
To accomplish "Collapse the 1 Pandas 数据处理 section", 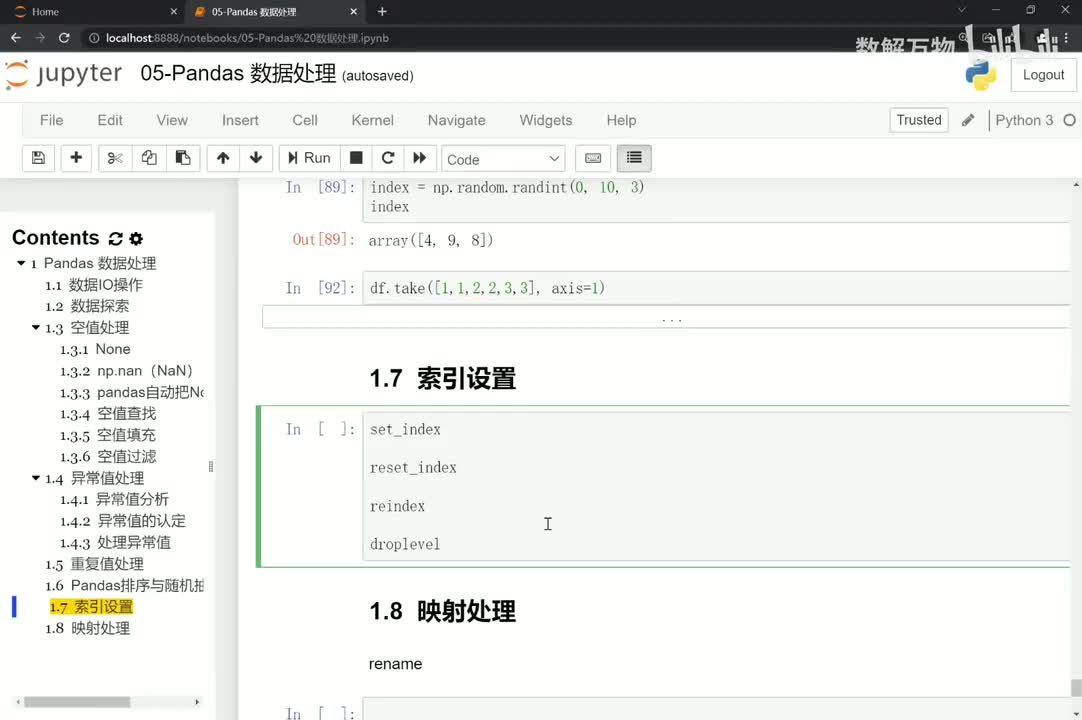I will [x=21, y=263].
